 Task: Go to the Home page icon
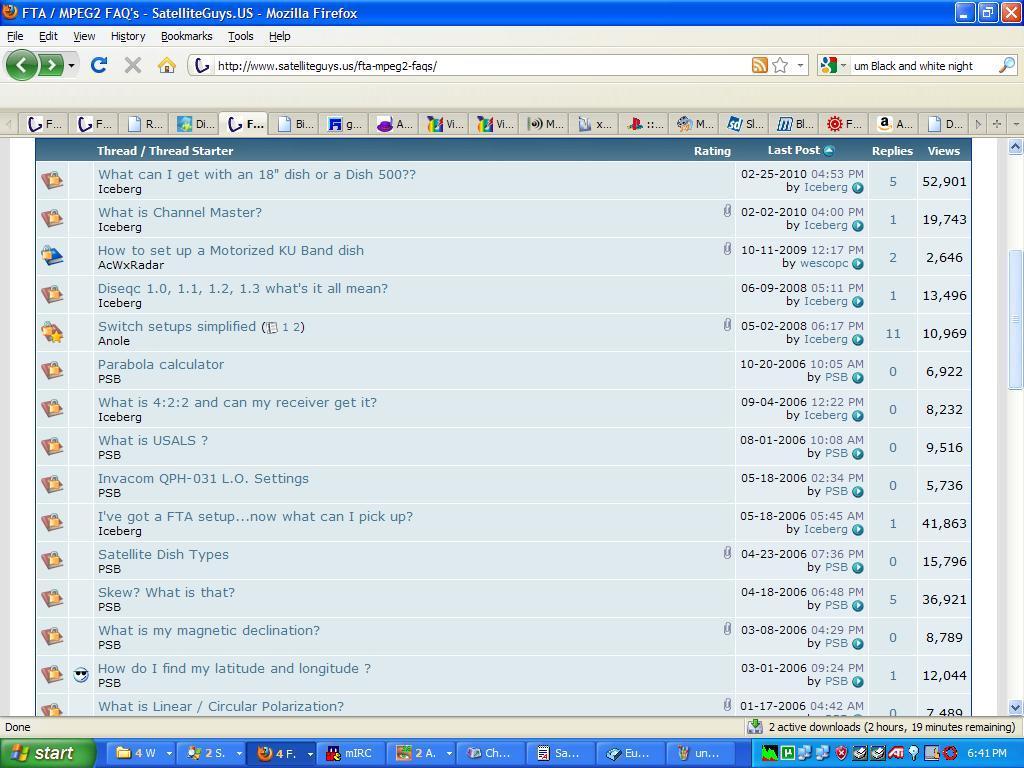(x=167, y=65)
